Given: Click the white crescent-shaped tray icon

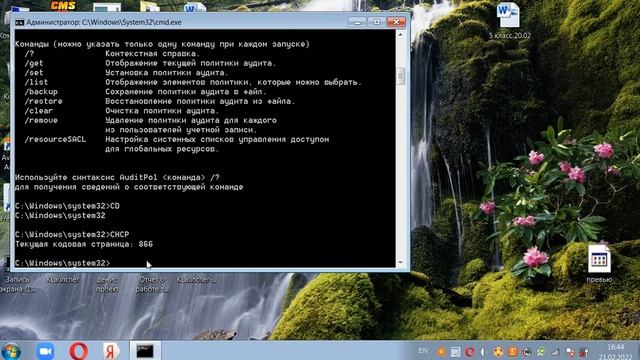Looking at the screenshot, I should tap(484, 351).
